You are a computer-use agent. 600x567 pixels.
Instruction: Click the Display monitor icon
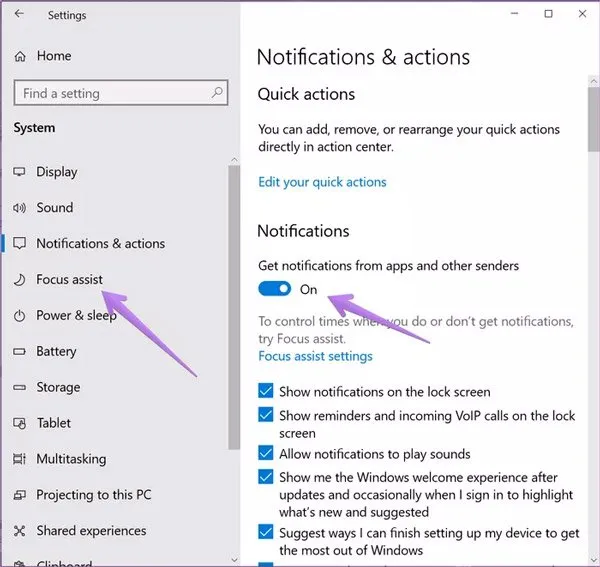coord(19,172)
